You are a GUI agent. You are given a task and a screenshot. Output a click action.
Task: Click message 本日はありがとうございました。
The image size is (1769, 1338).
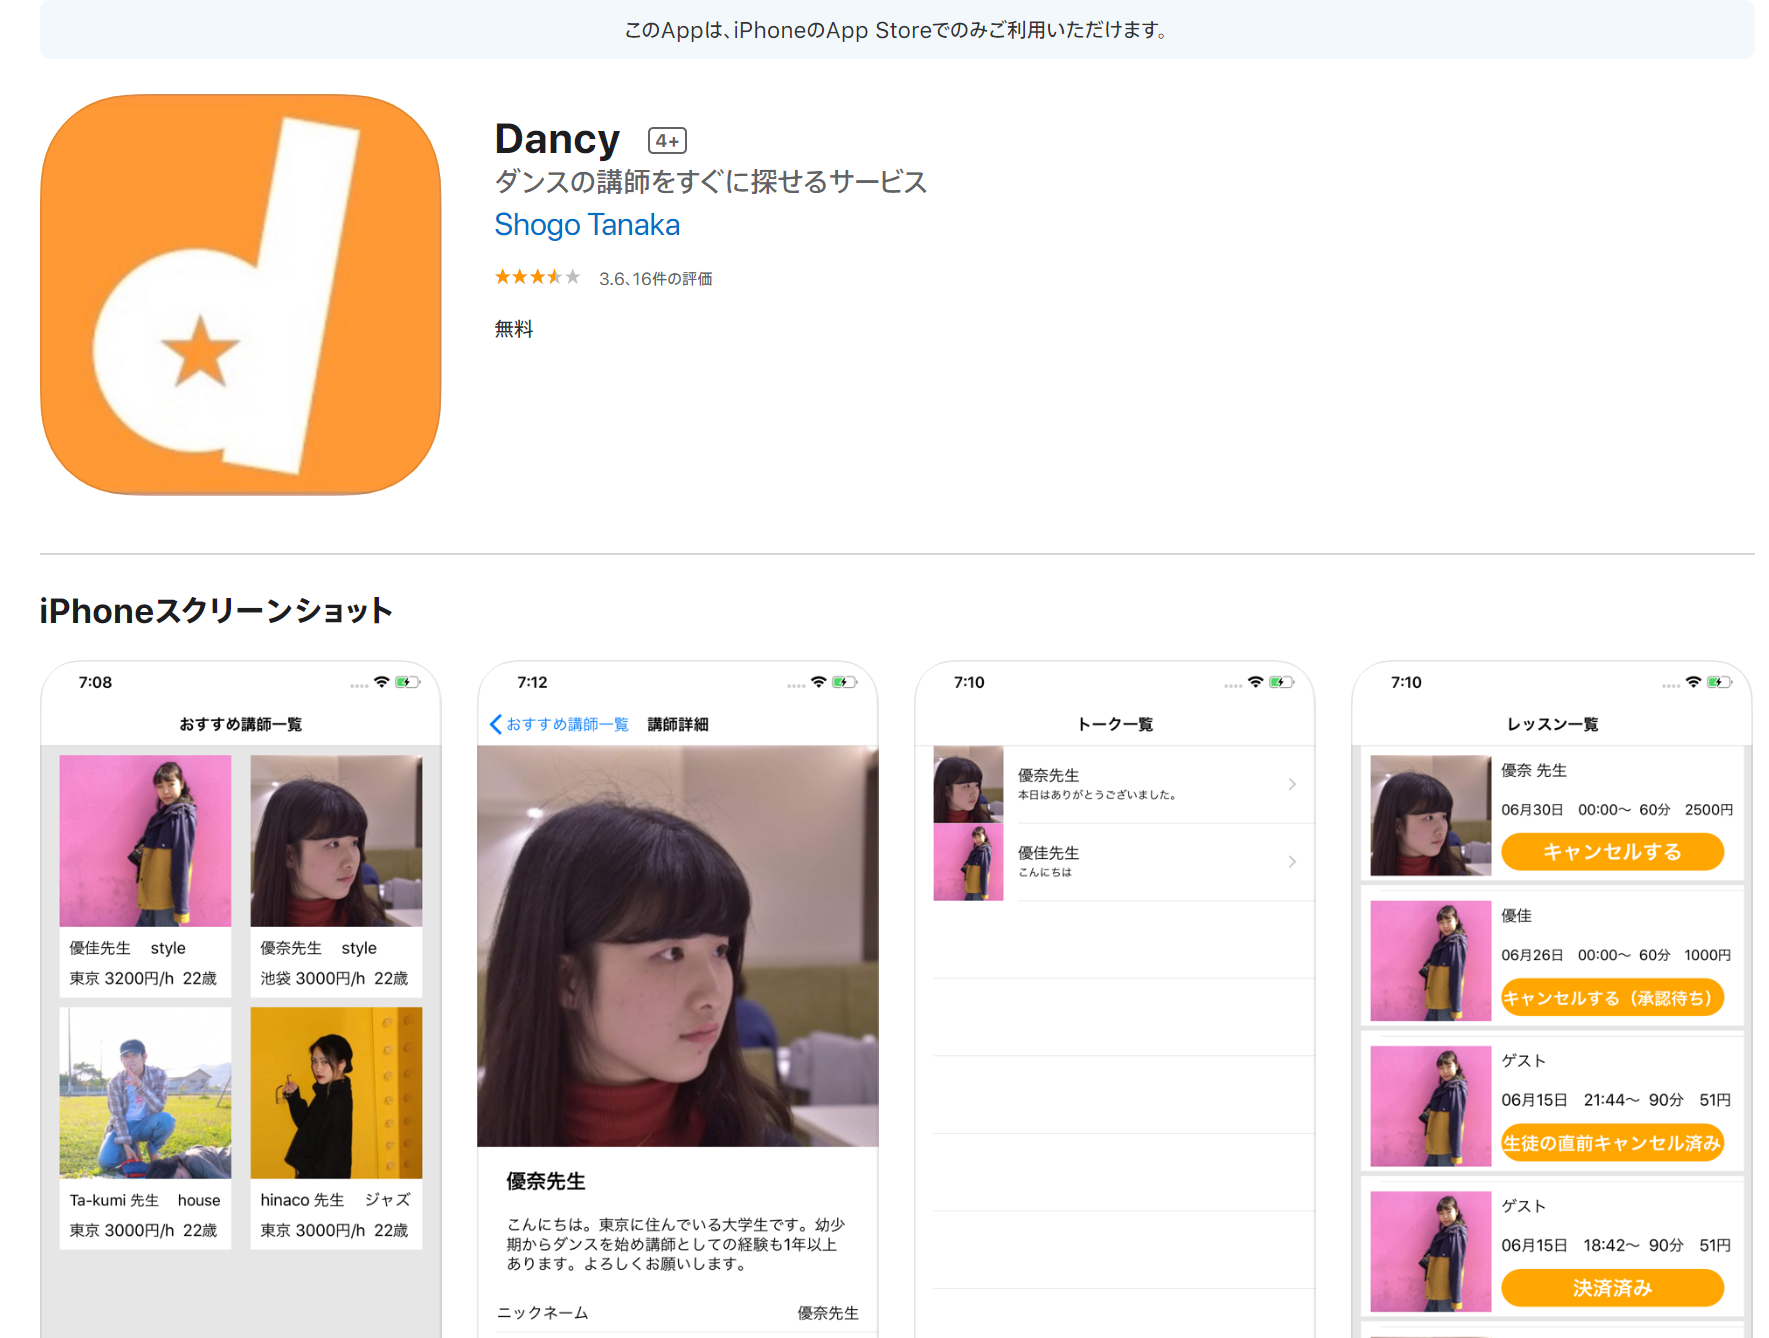[x=1097, y=795]
